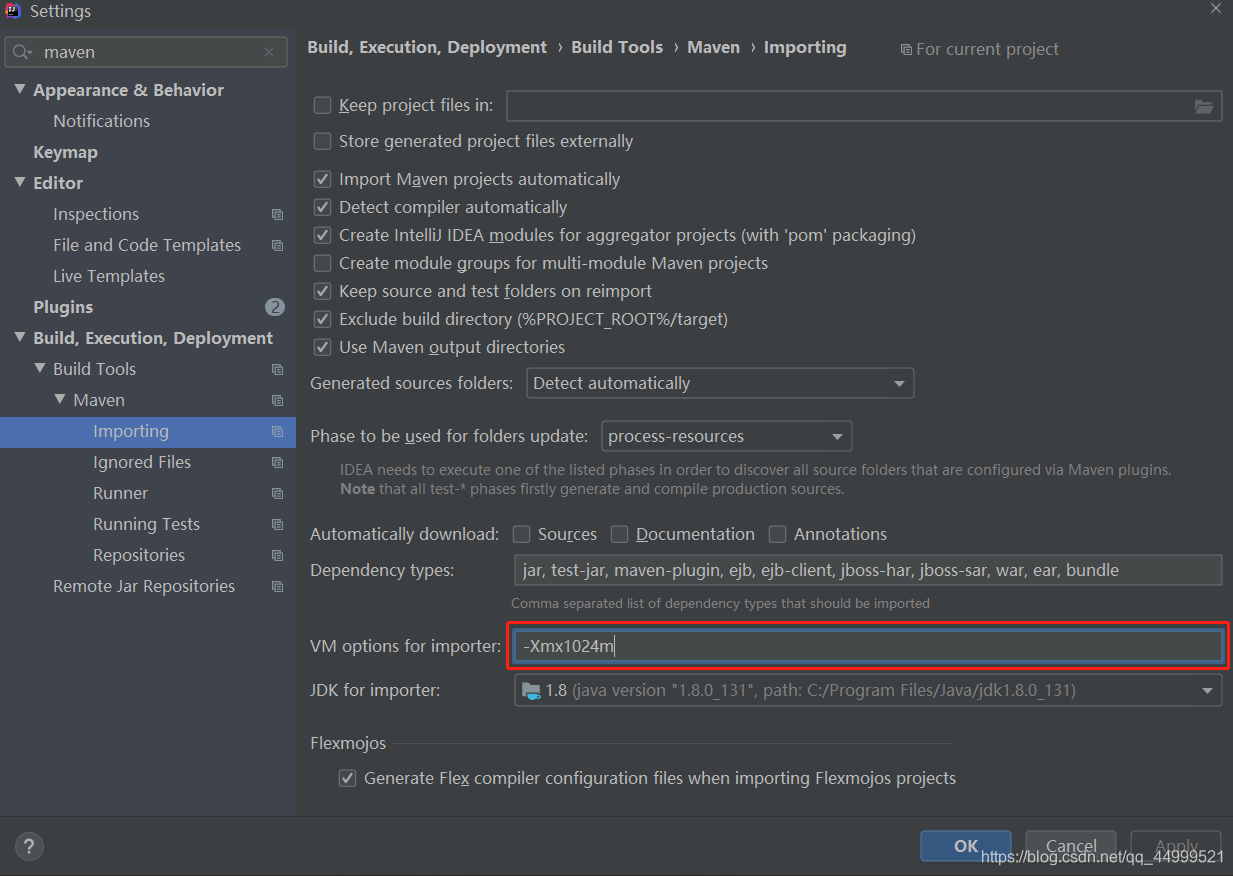Click the Plugins update count badge
Image resolution: width=1233 pixels, height=876 pixels.
tap(275, 307)
